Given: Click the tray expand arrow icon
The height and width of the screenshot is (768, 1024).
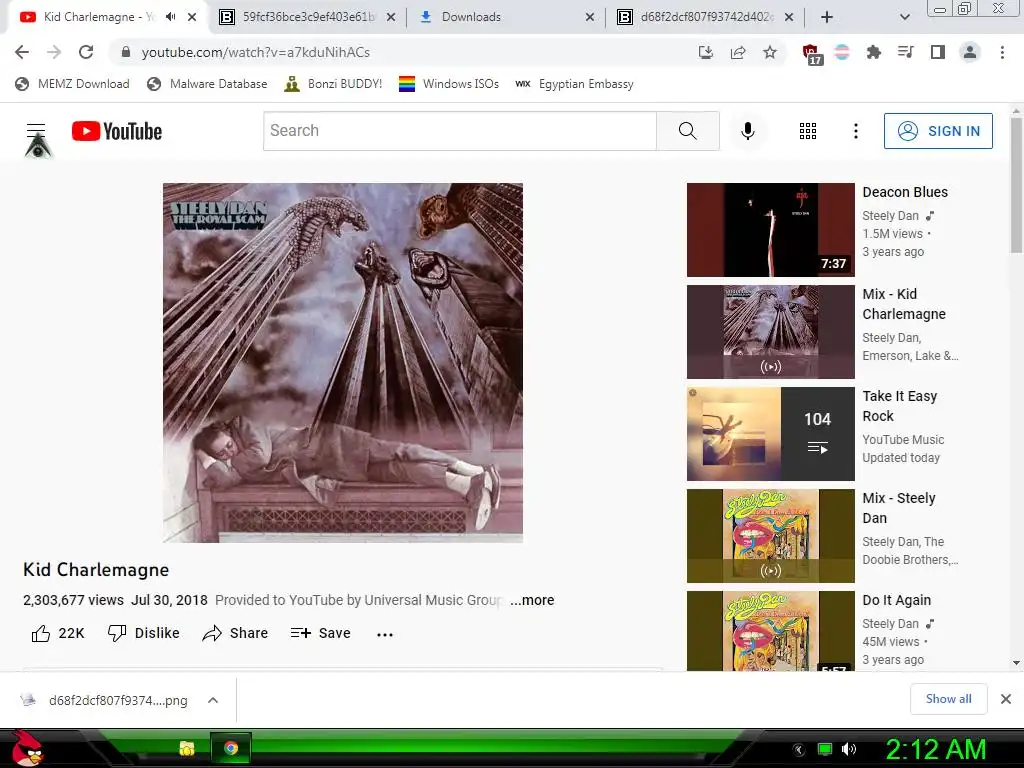Looking at the screenshot, I should point(798,750).
